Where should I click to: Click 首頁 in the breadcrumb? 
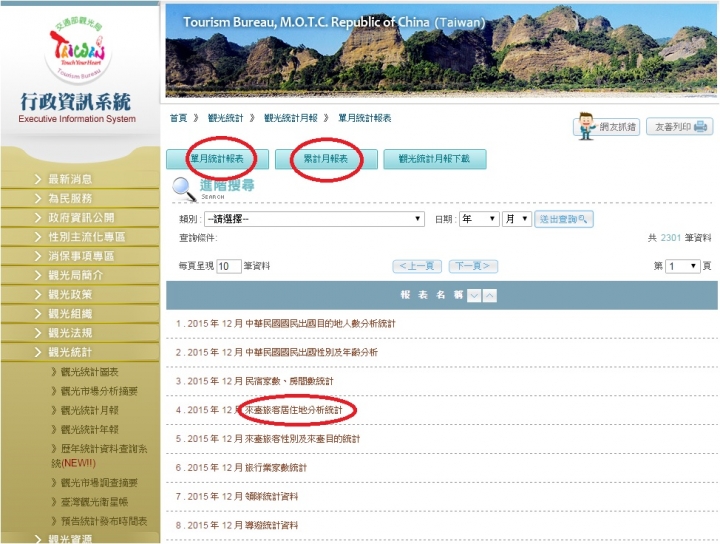click(179, 118)
